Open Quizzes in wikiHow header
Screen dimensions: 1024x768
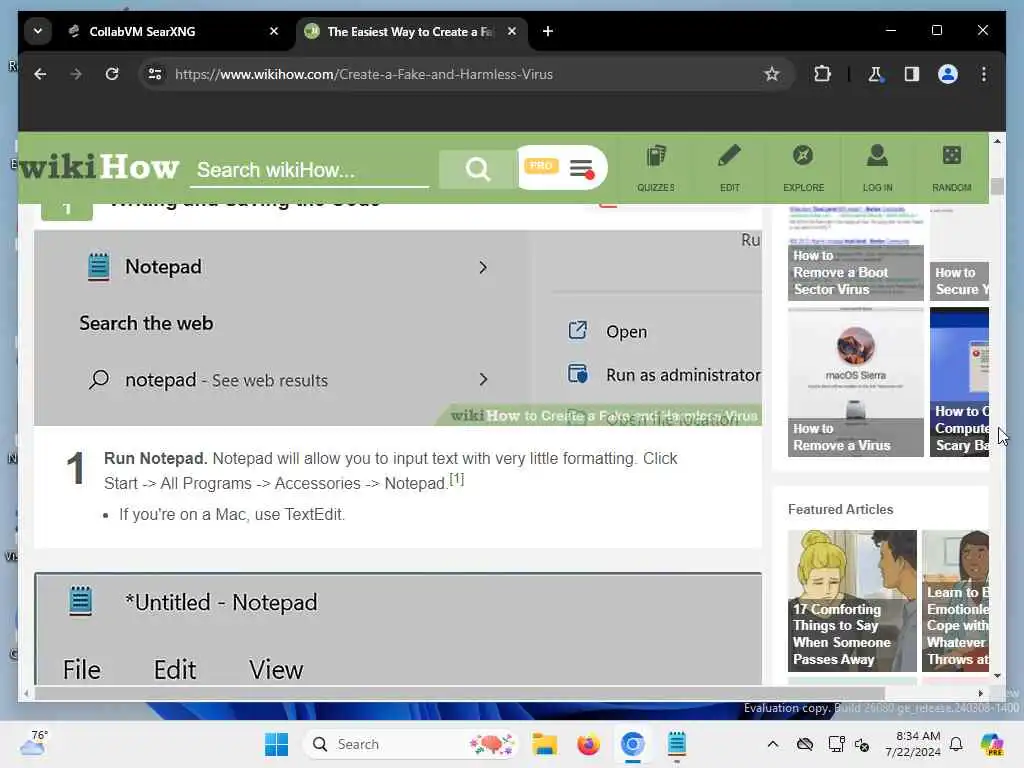click(656, 168)
